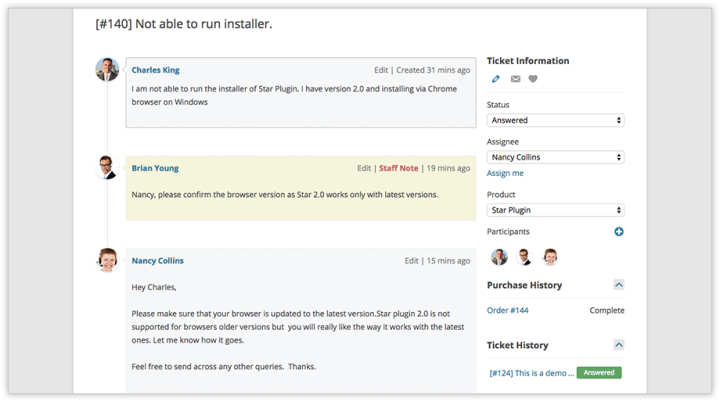Click Nancy Collins's avatar in thread

click(107, 260)
